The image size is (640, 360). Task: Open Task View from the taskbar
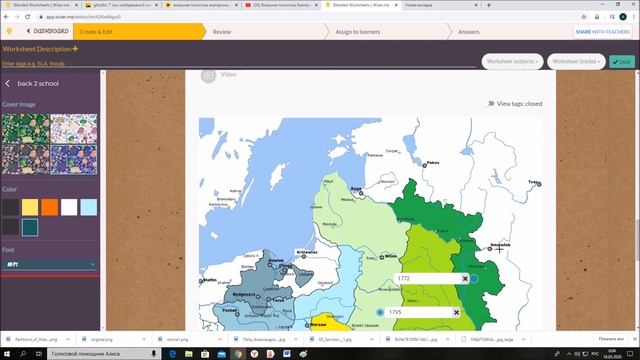(39, 353)
